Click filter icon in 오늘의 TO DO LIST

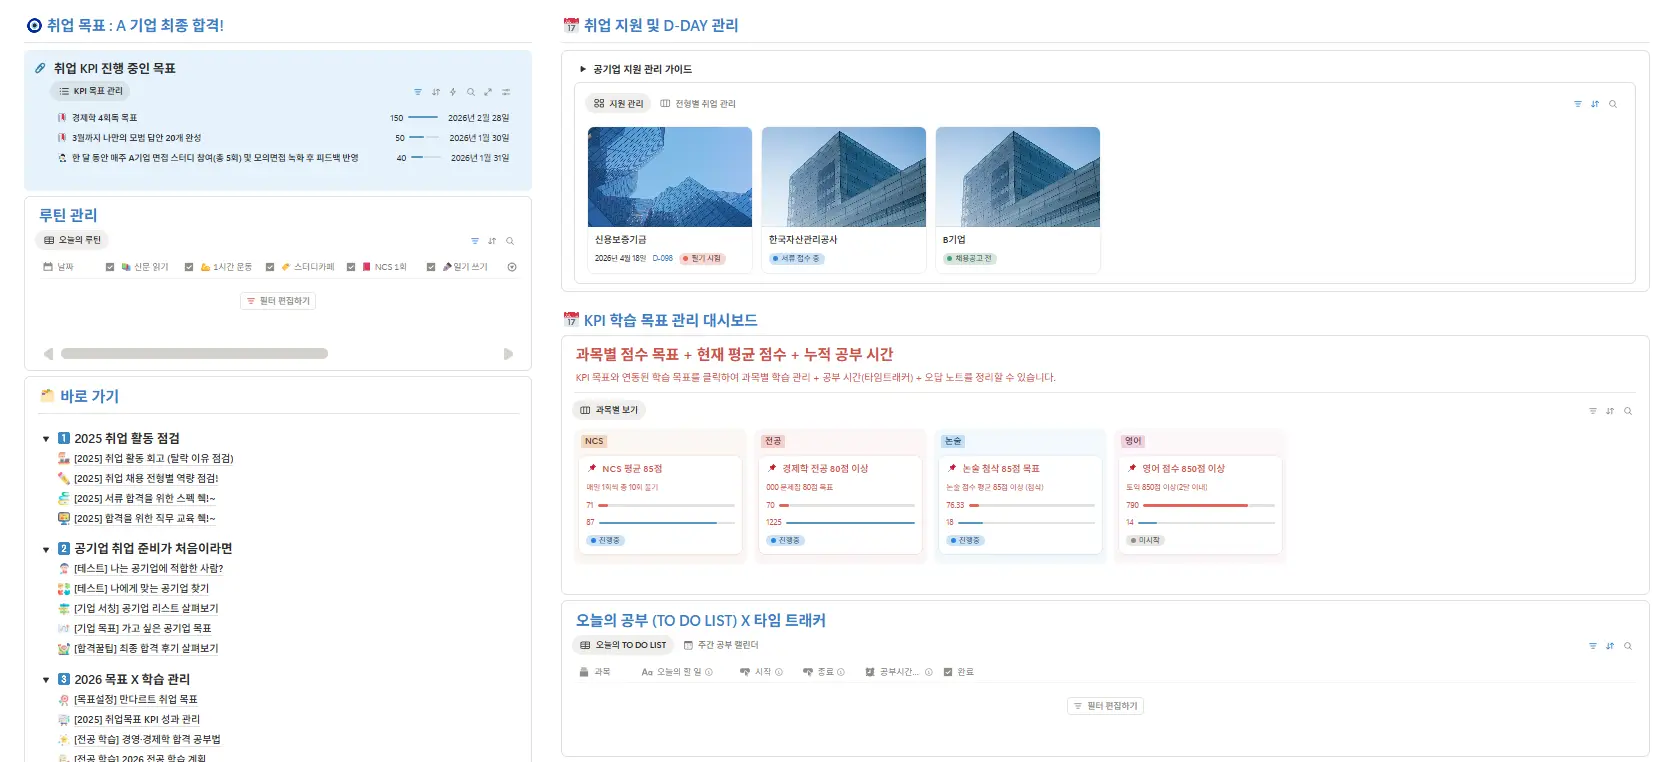click(x=1593, y=646)
